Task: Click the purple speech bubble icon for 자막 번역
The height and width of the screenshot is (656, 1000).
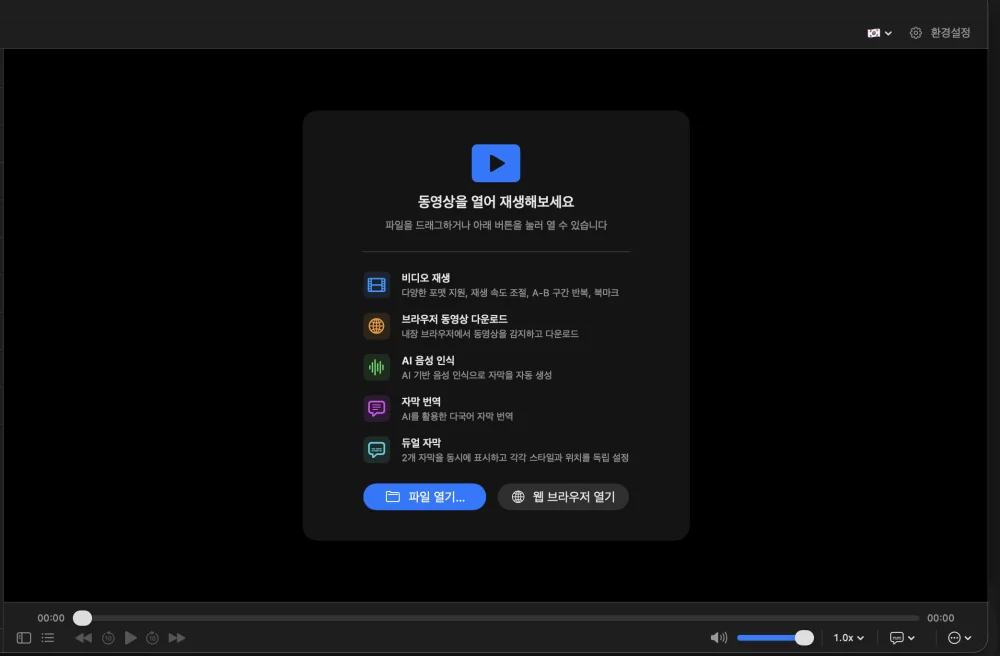Action: pyautogui.click(x=376, y=409)
